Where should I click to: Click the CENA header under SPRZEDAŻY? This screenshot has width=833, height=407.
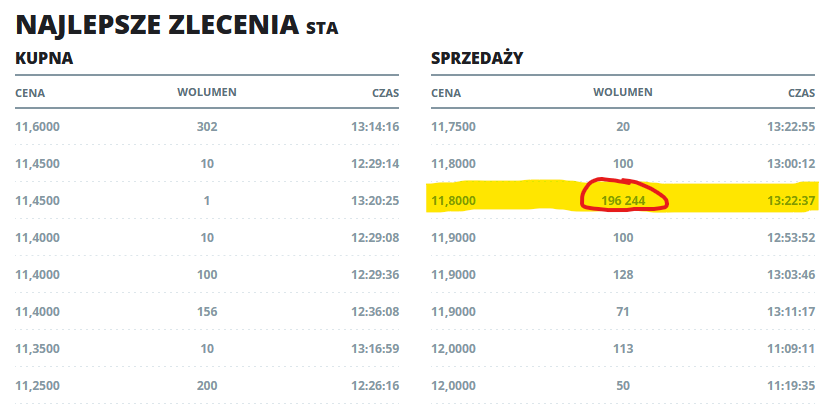446,94
